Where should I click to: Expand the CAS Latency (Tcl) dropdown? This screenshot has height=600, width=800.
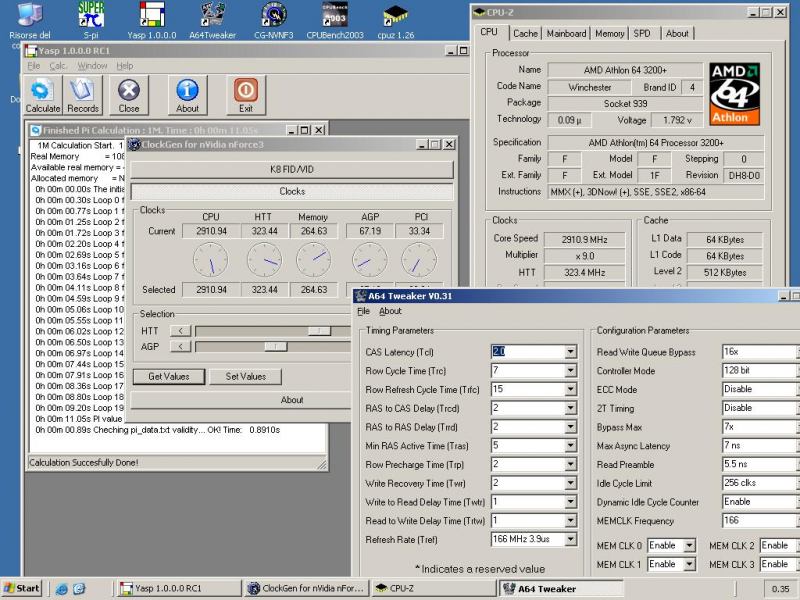(x=571, y=352)
